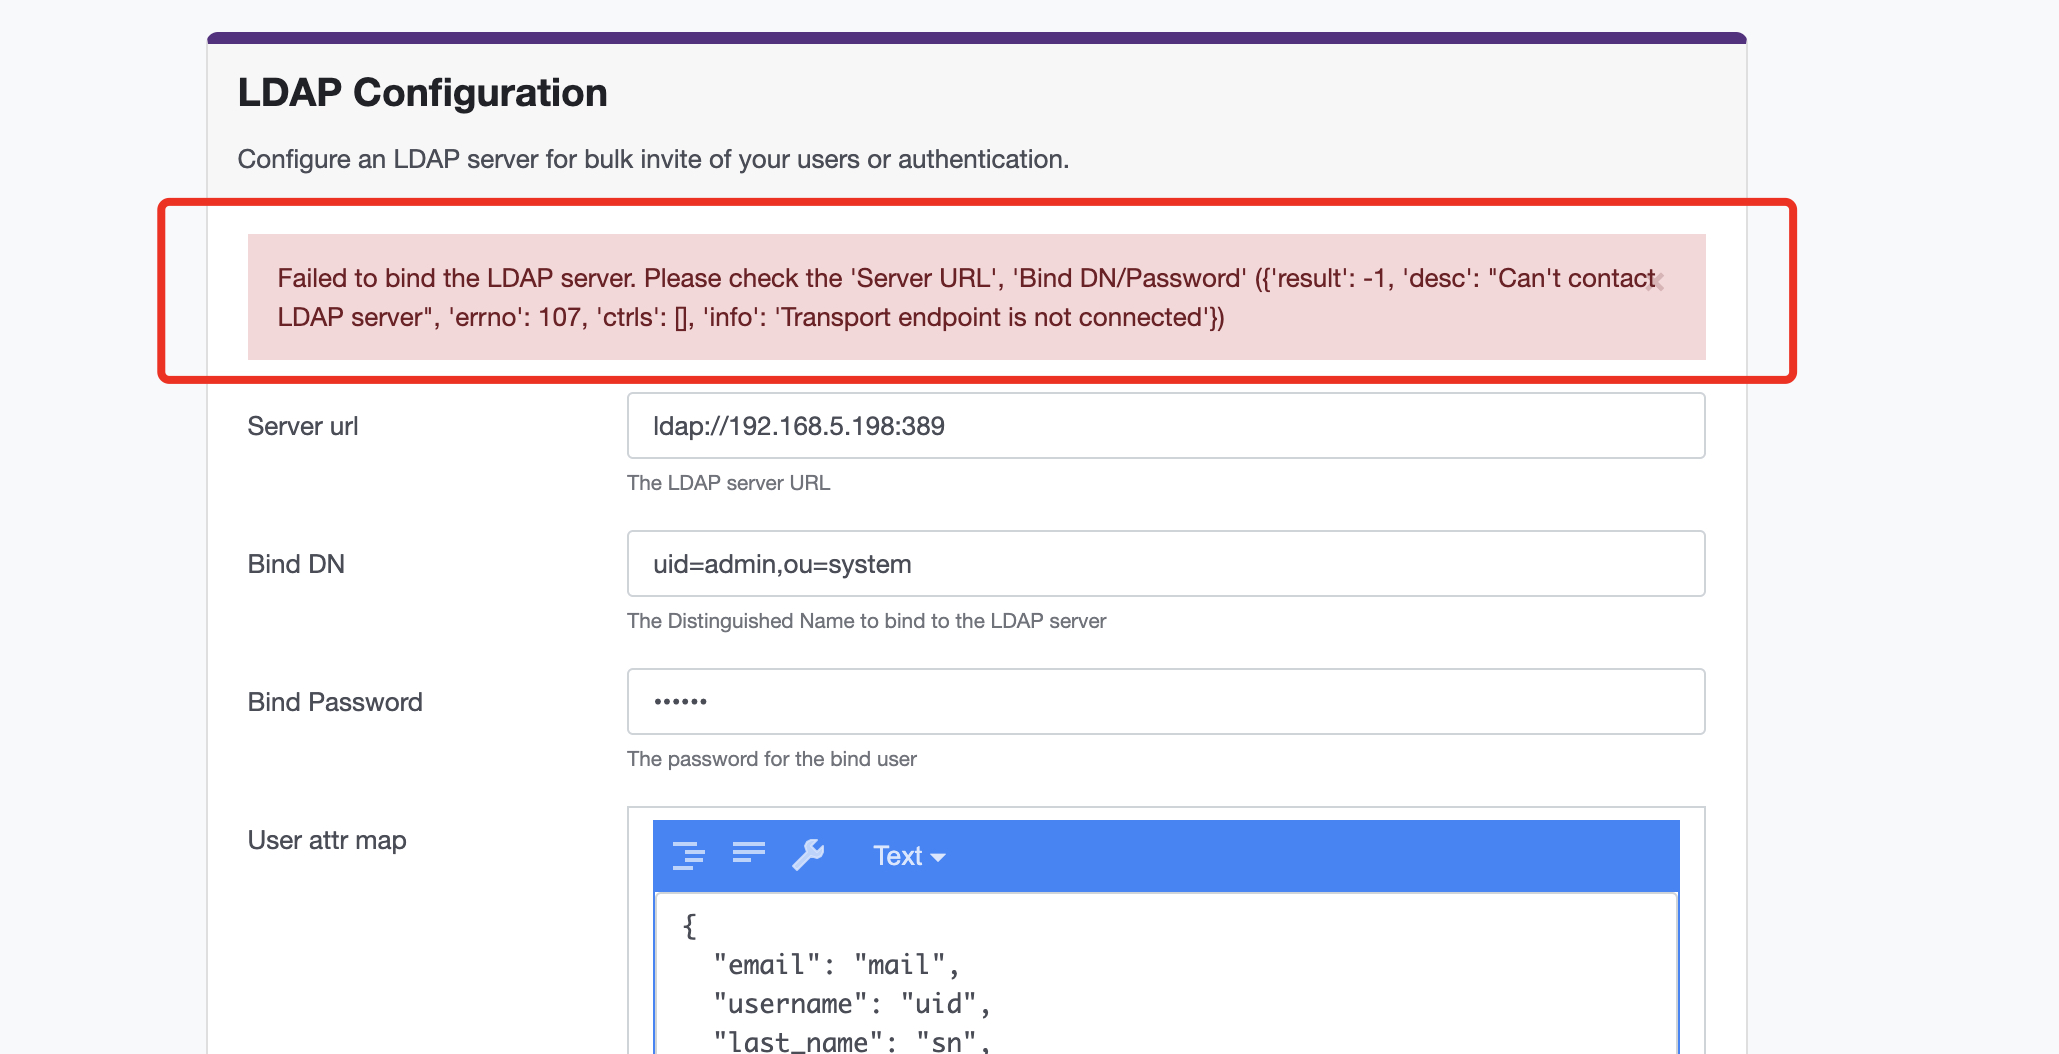Click the wrench repair JSON icon
This screenshot has height=1054, width=2059.
click(808, 855)
